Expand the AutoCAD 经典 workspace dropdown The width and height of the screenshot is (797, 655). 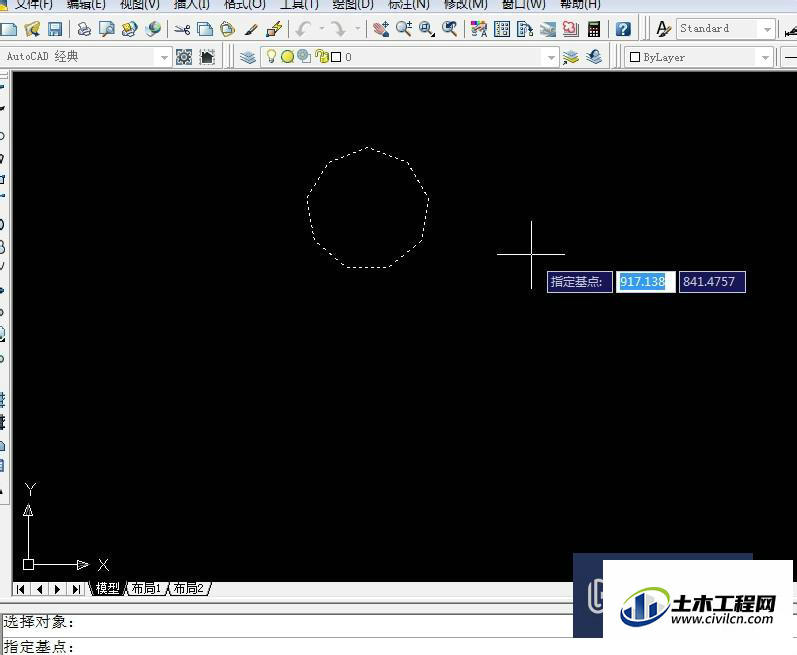[x=164, y=57]
